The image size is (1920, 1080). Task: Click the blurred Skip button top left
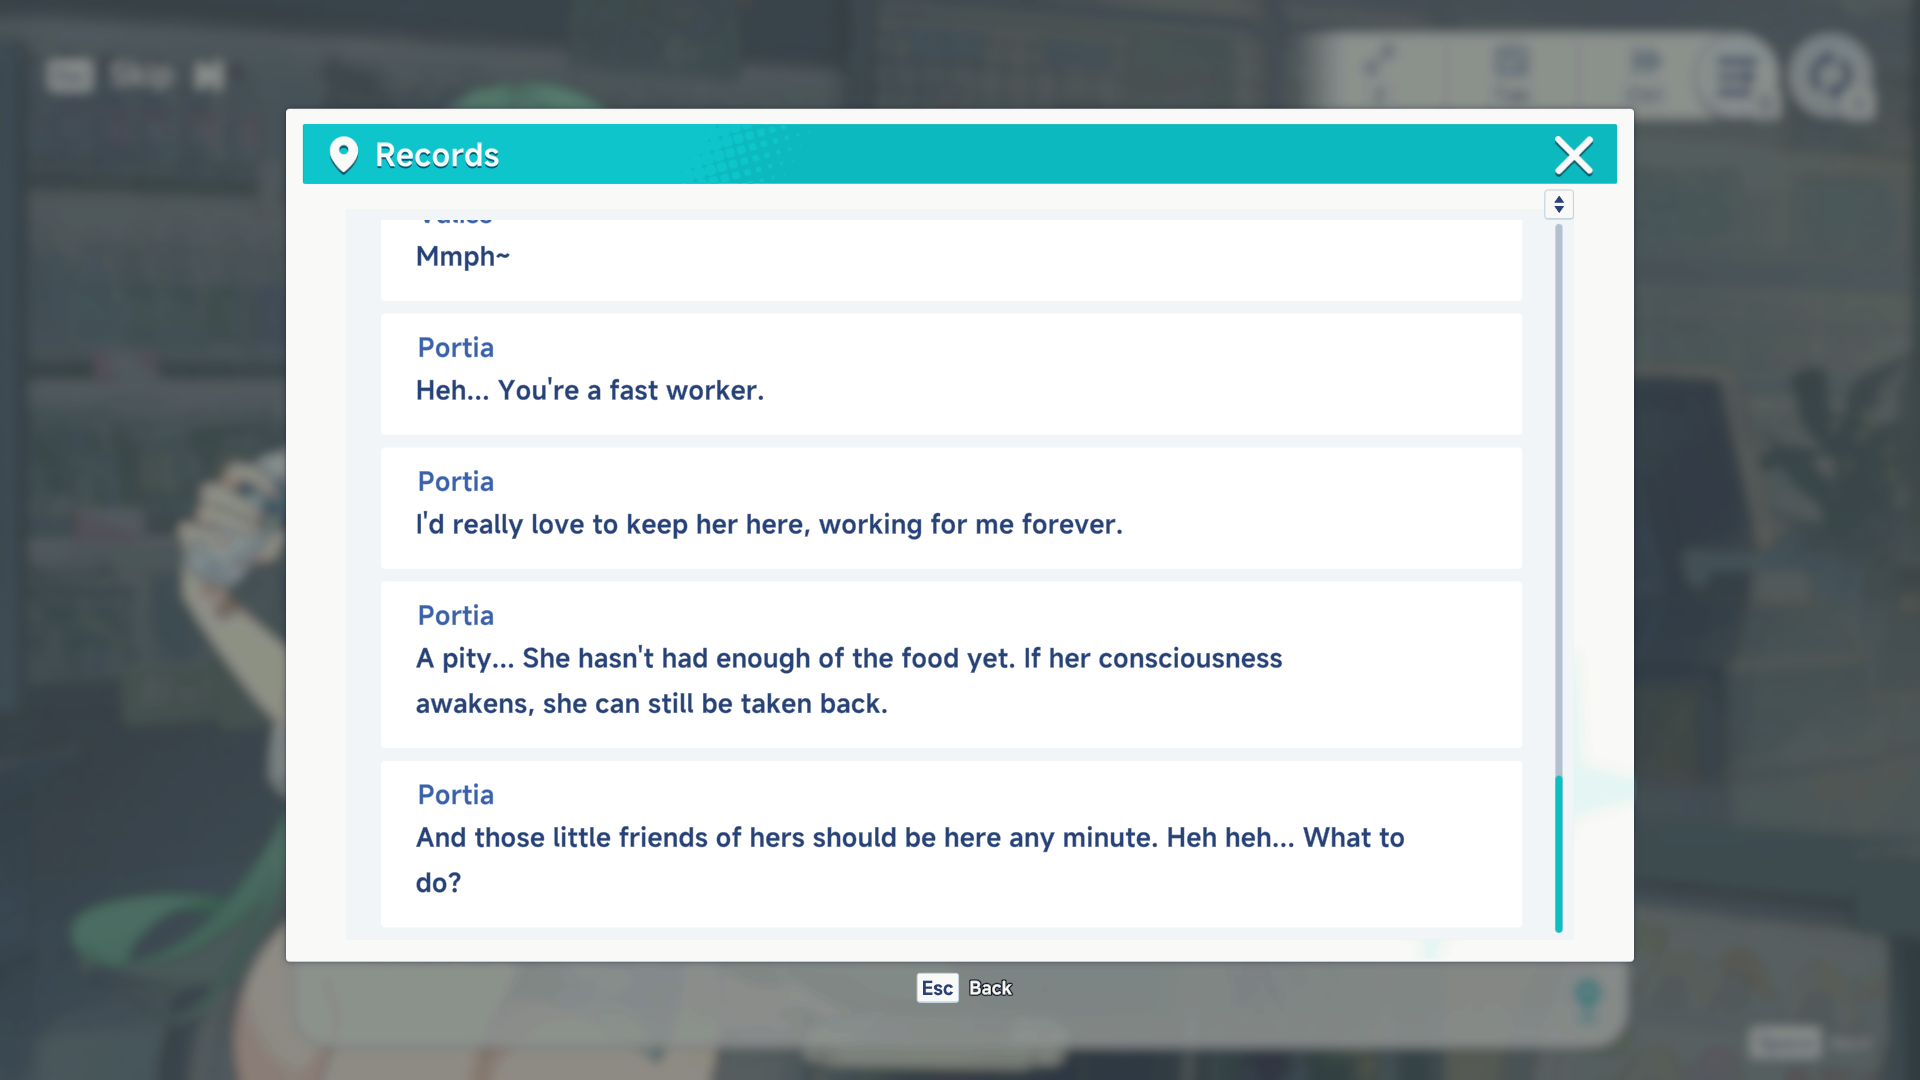[x=142, y=75]
